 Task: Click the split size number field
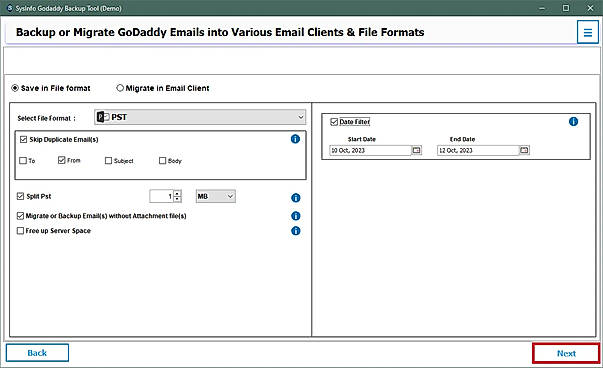point(162,196)
